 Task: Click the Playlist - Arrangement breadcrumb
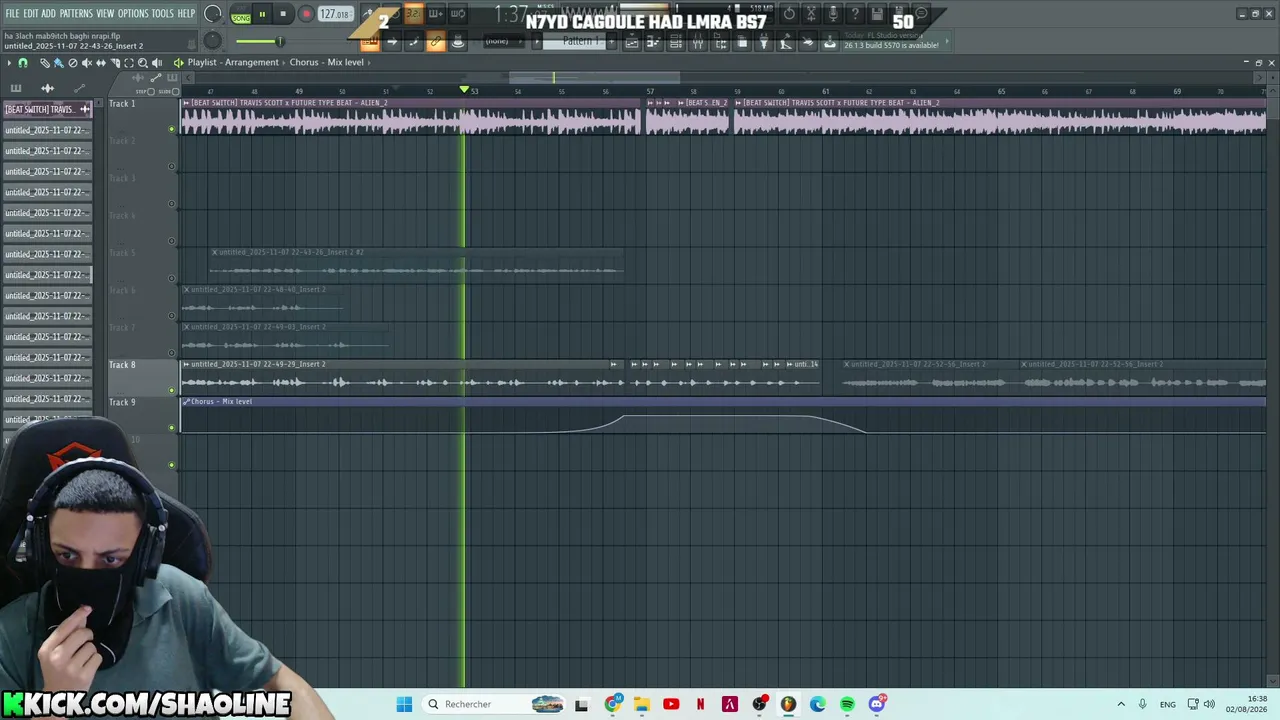point(233,62)
